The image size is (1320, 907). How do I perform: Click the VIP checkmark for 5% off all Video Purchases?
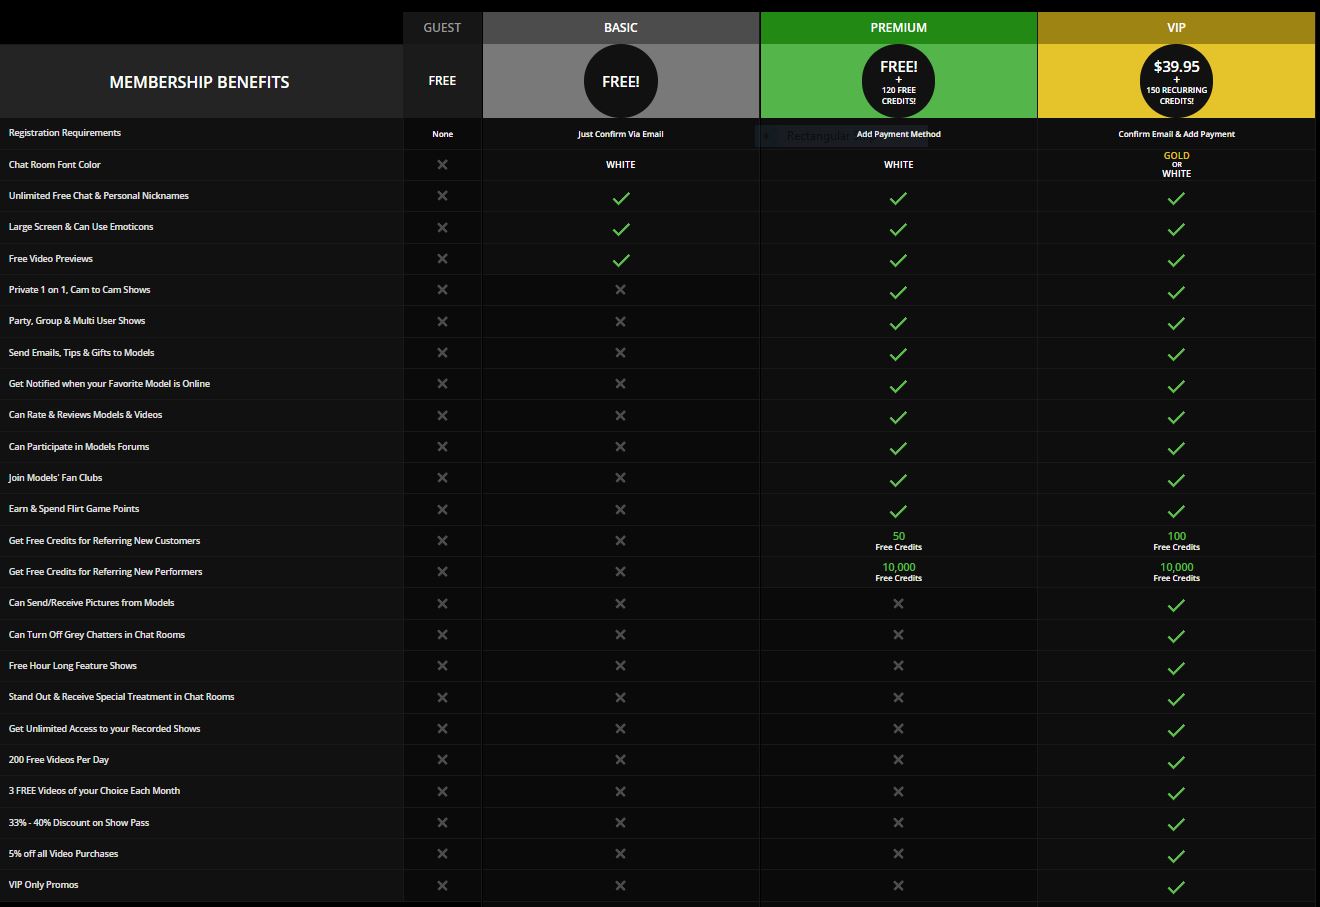click(1176, 855)
